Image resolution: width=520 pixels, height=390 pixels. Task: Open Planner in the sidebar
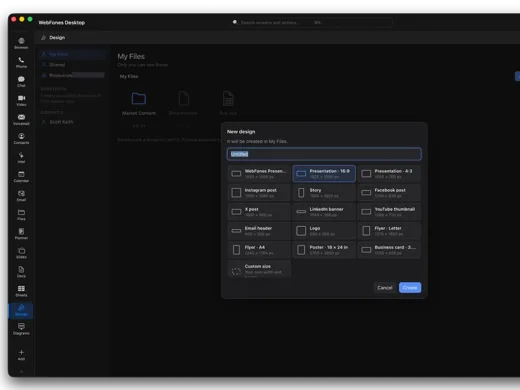(21, 234)
